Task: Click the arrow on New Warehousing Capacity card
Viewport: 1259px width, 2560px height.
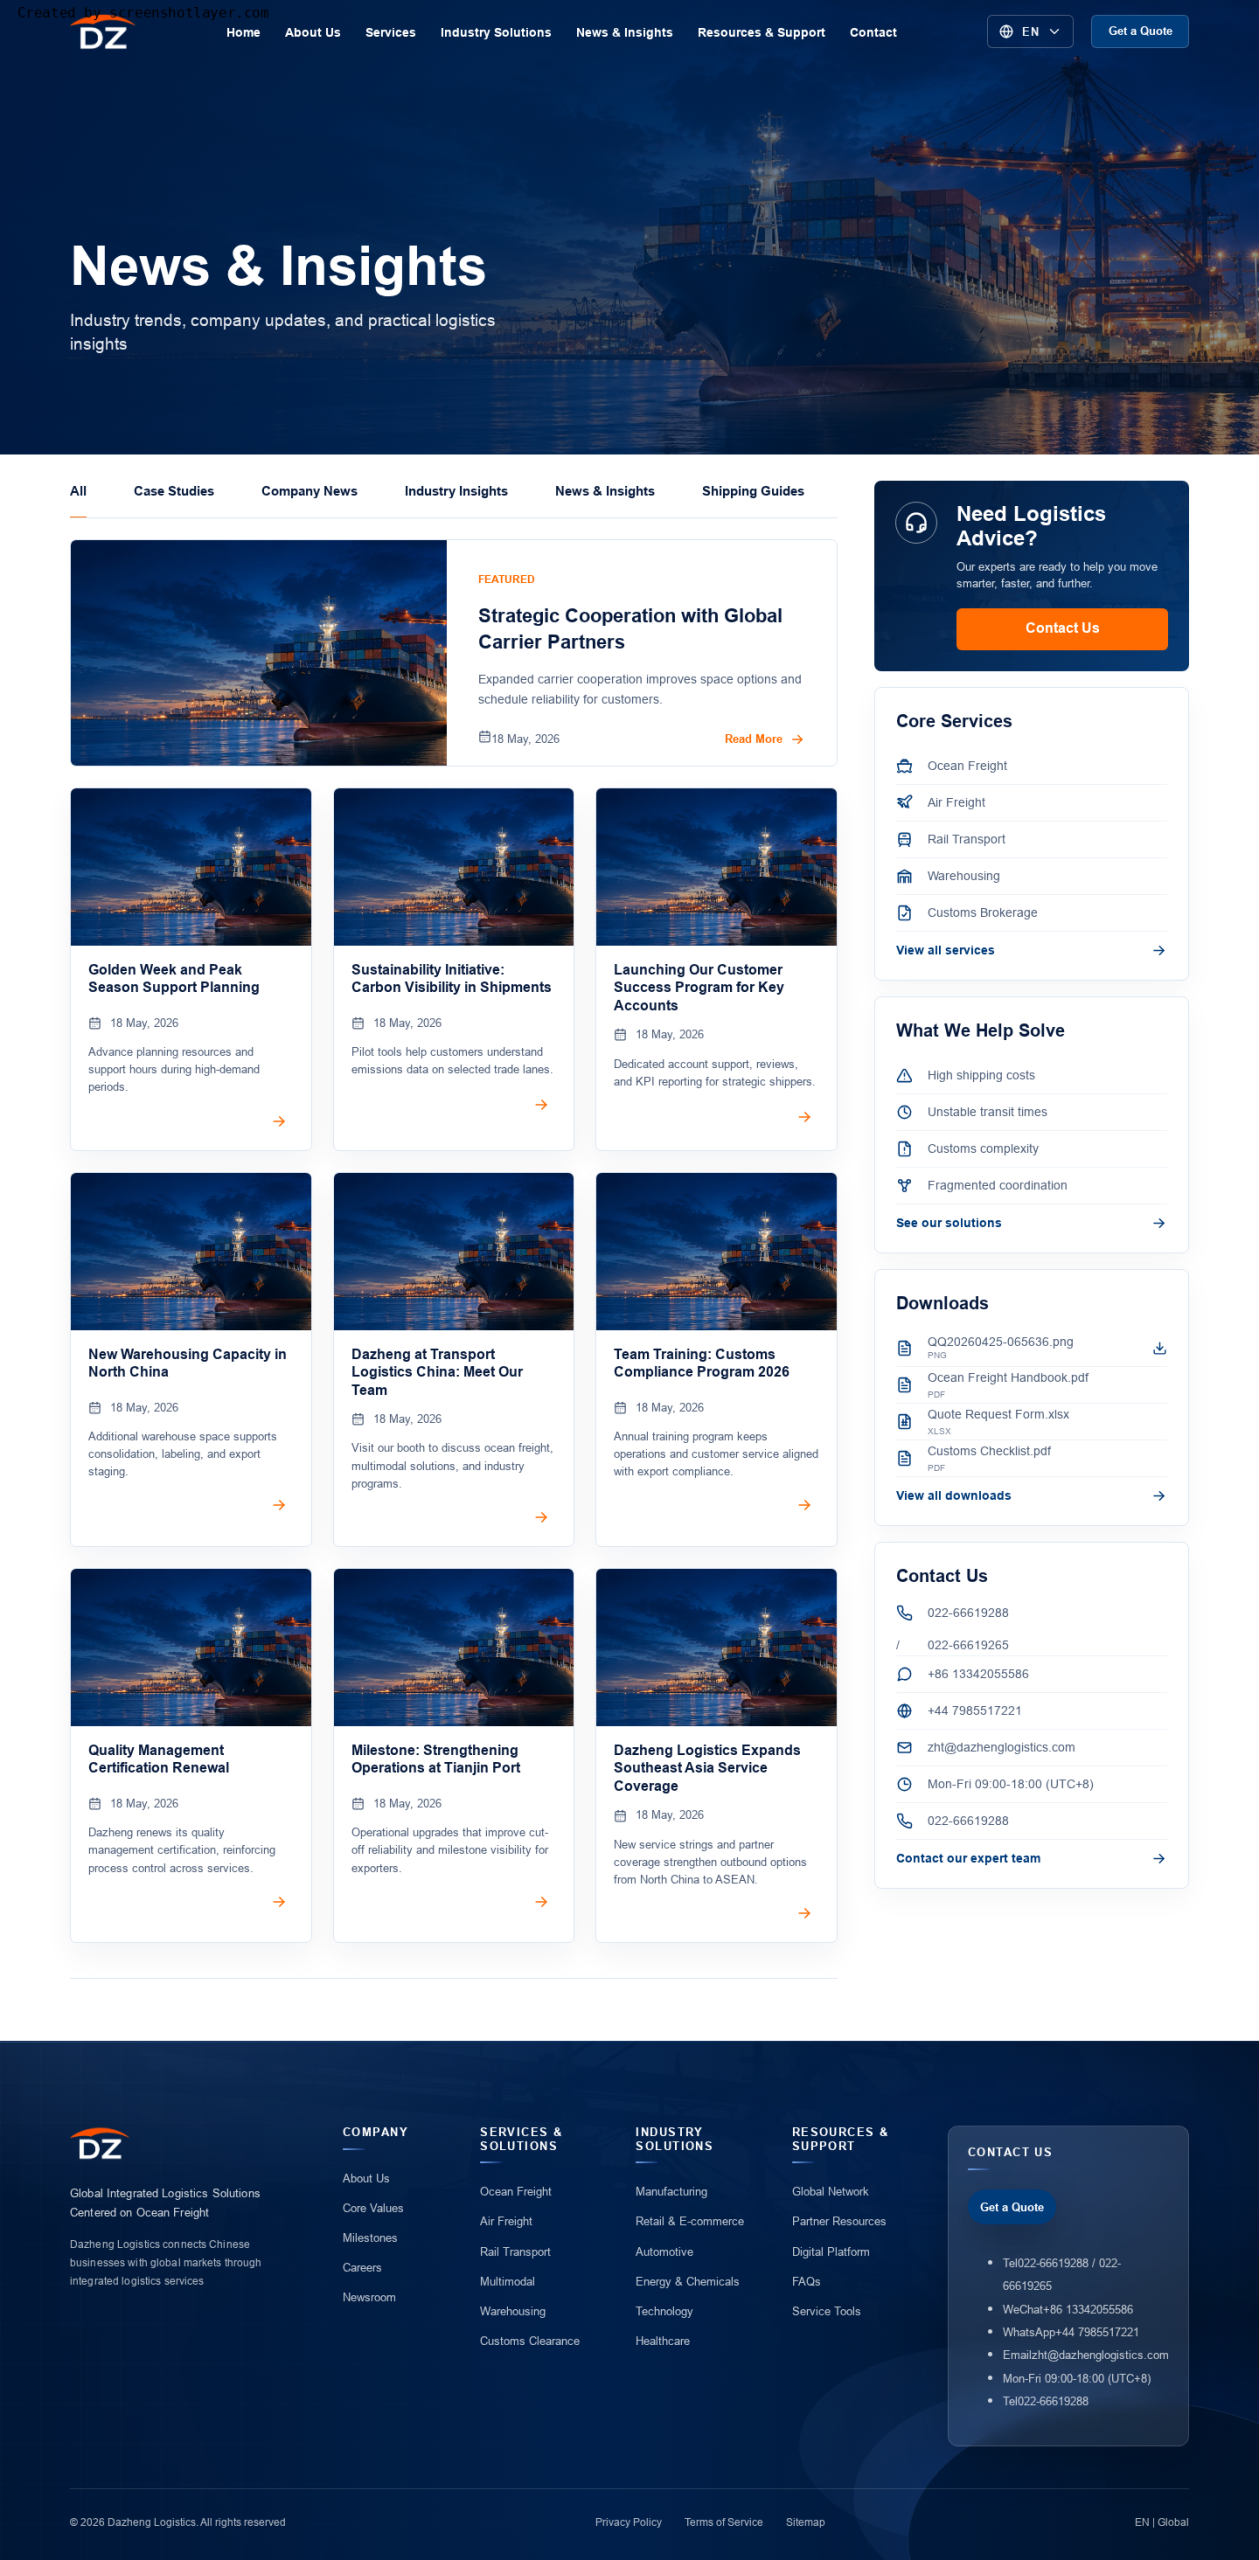Action: point(279,1504)
